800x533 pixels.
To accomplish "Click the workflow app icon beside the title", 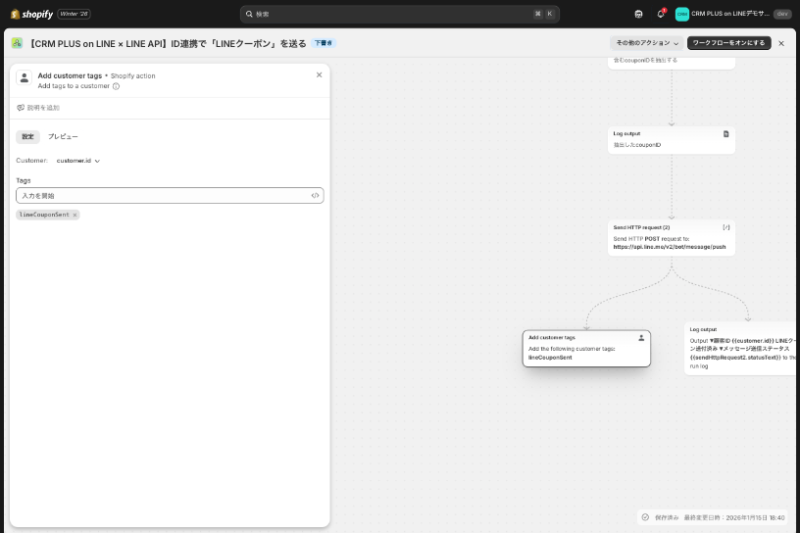I will [x=17, y=43].
